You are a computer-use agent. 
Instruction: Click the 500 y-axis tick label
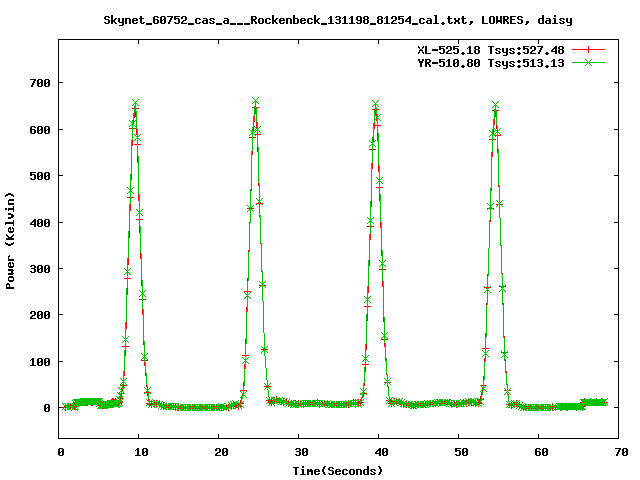pyautogui.click(x=40, y=176)
